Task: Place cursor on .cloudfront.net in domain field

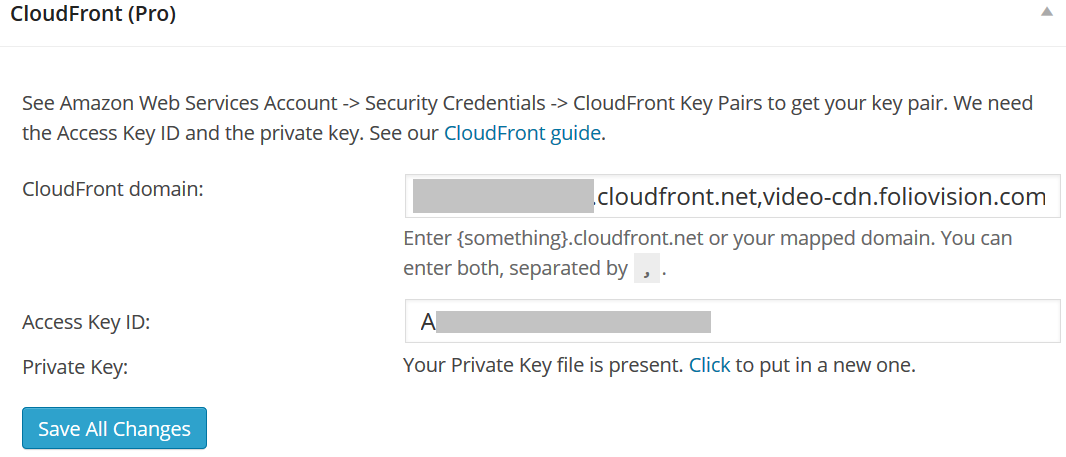Action: coord(675,197)
